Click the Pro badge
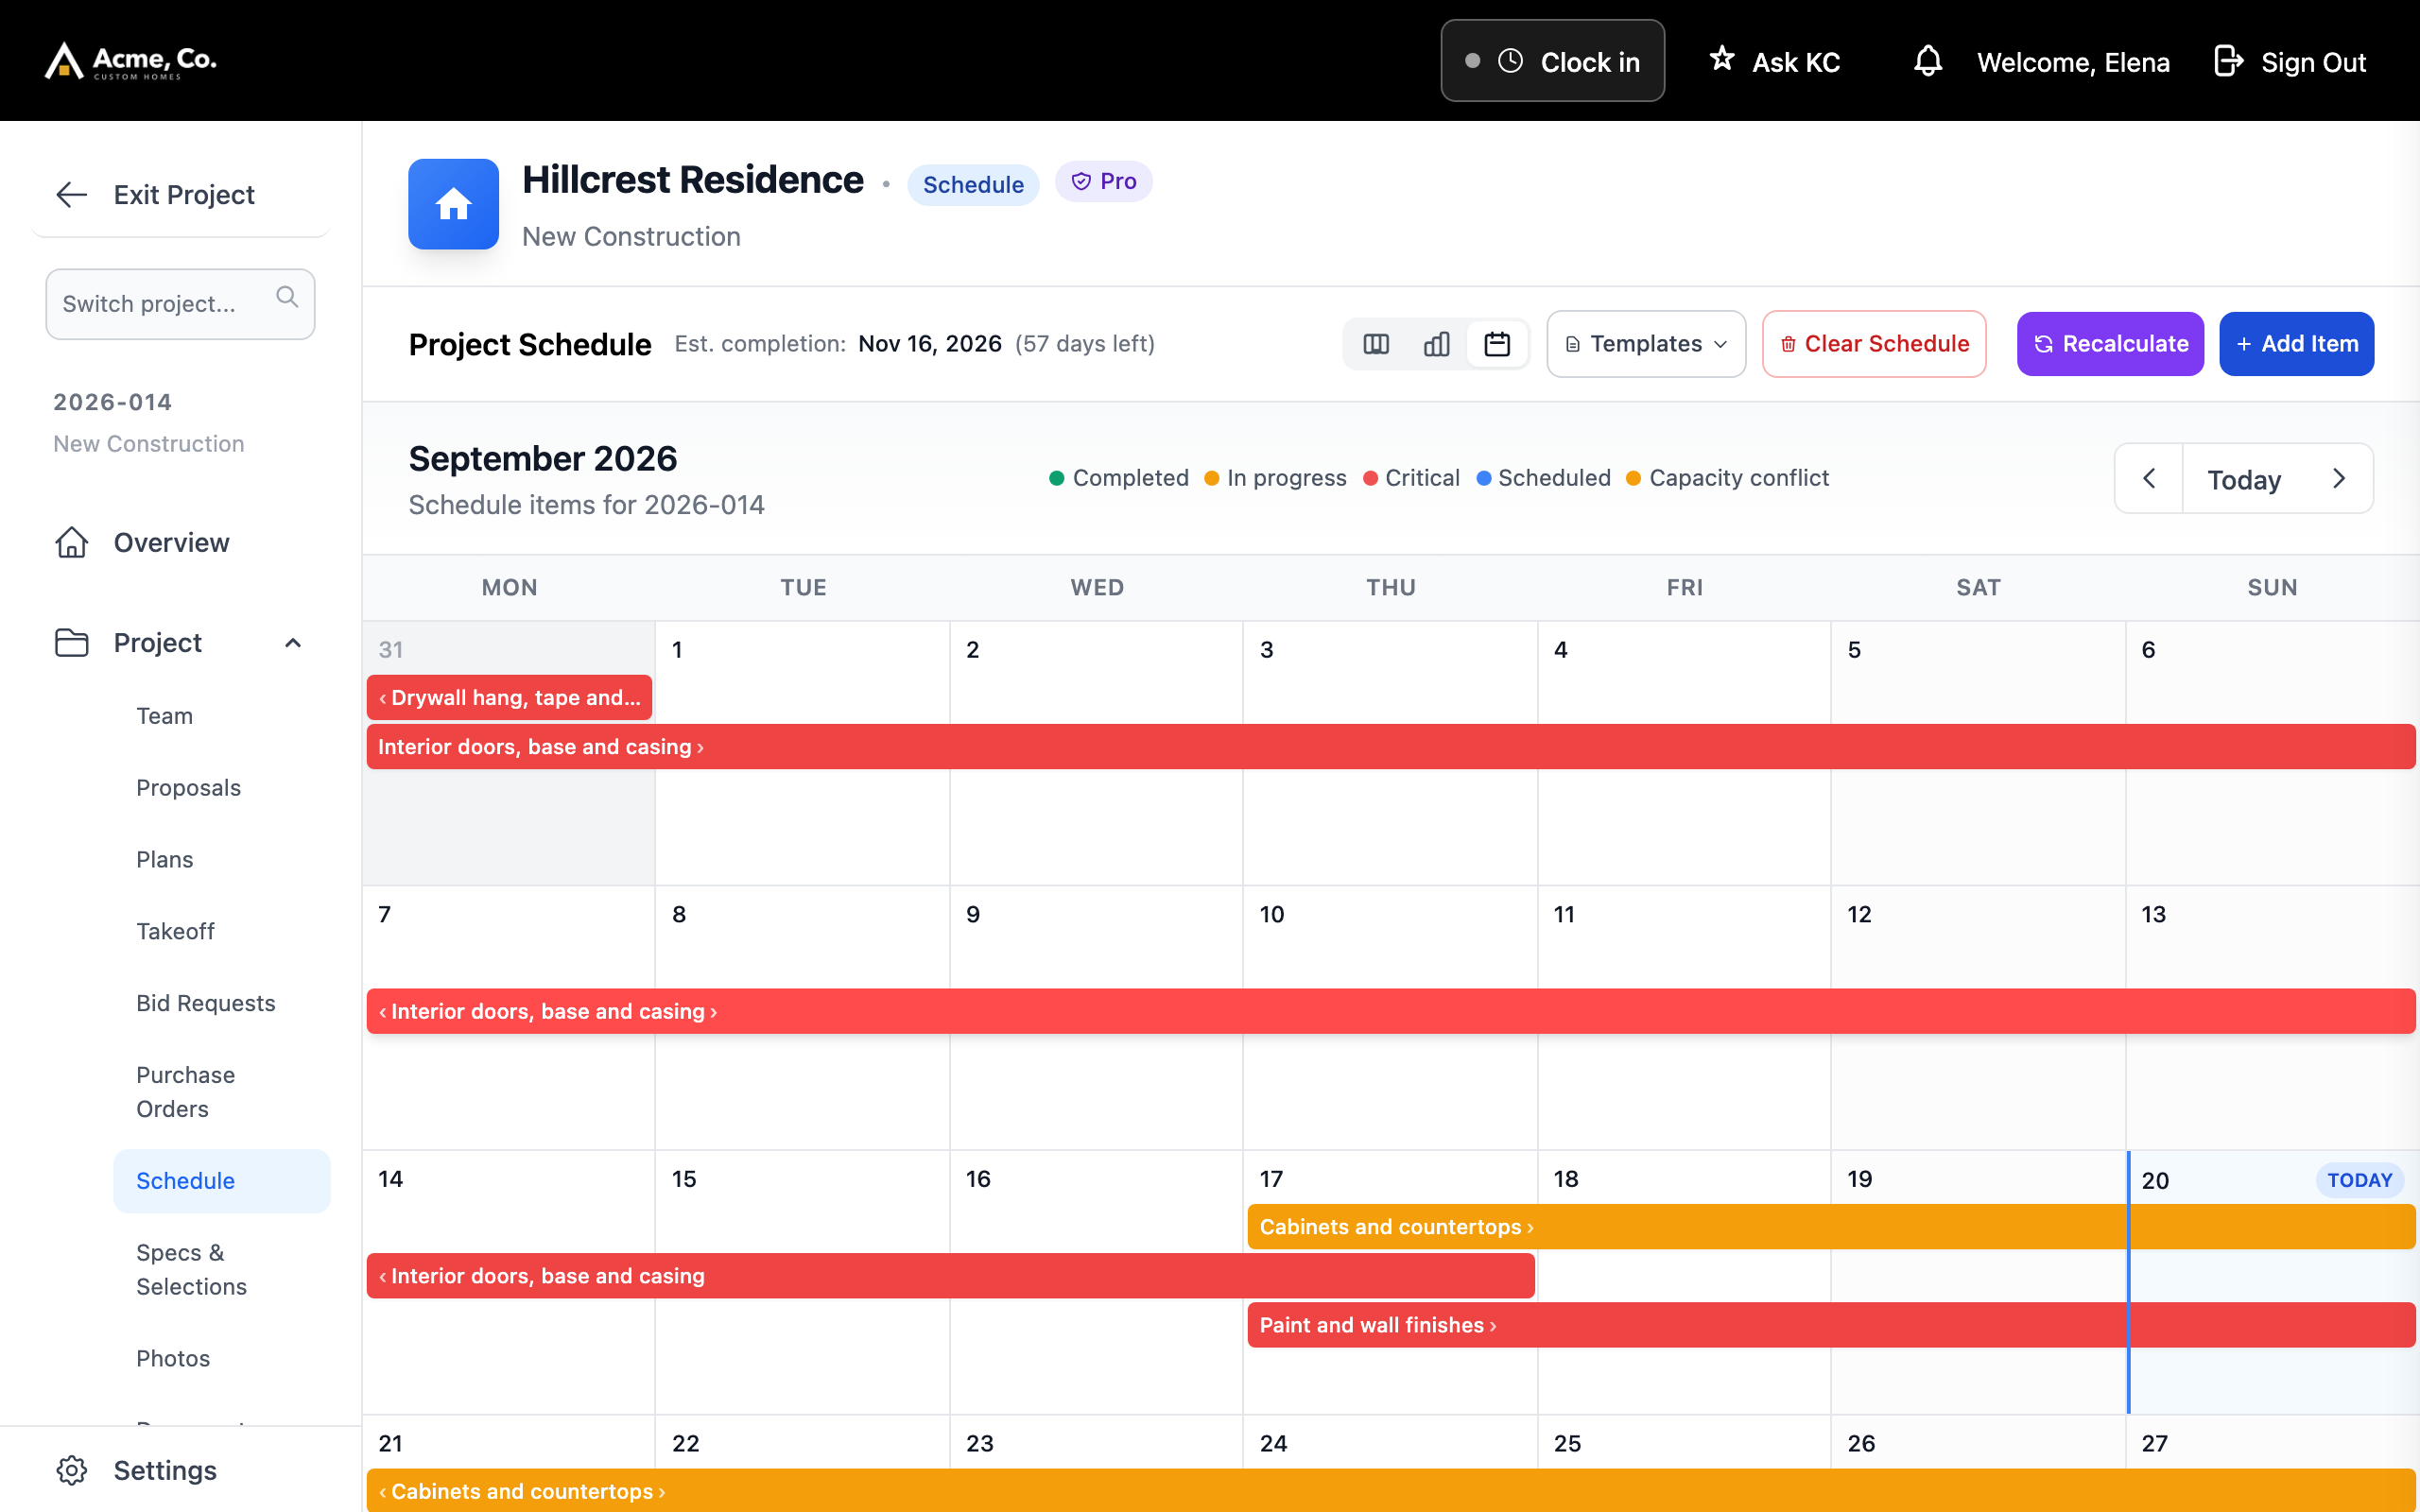This screenshot has height=1512, width=2420. [x=1104, y=182]
